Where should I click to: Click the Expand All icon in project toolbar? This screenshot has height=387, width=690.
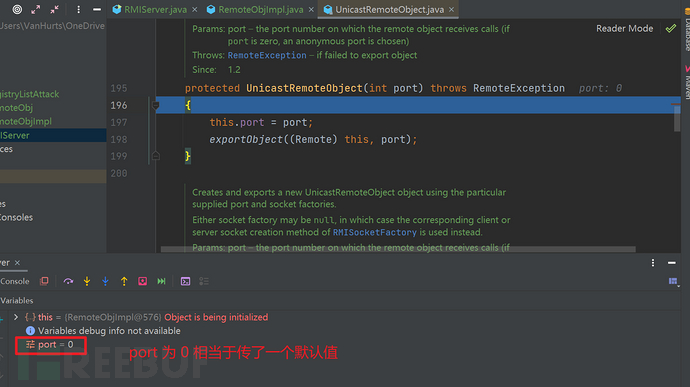(x=36, y=9)
